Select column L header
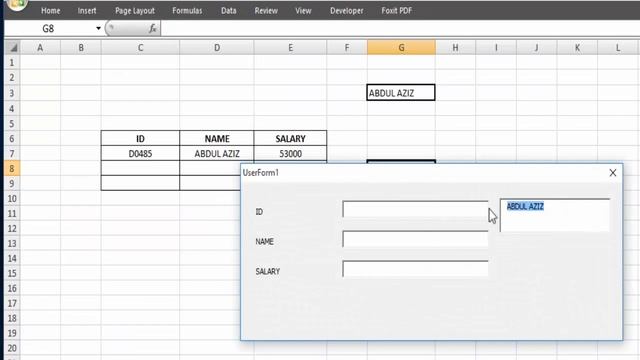The image size is (640, 360). 618,48
